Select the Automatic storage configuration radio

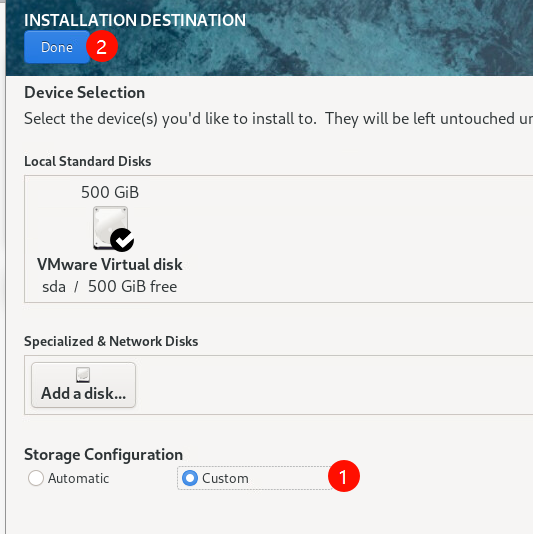point(36,478)
